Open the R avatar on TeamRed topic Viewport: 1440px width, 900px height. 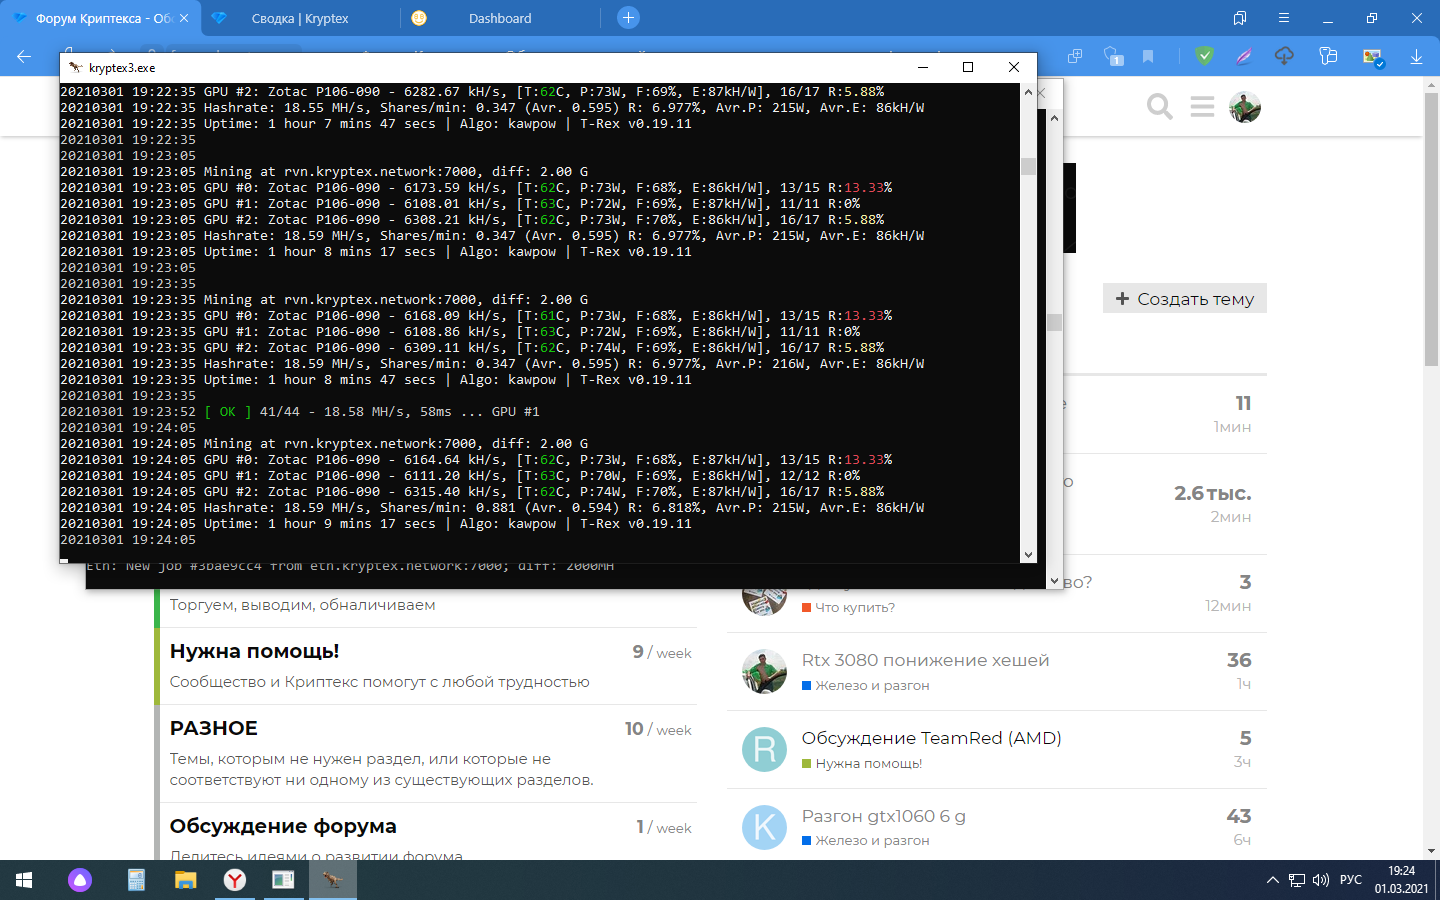(764, 750)
